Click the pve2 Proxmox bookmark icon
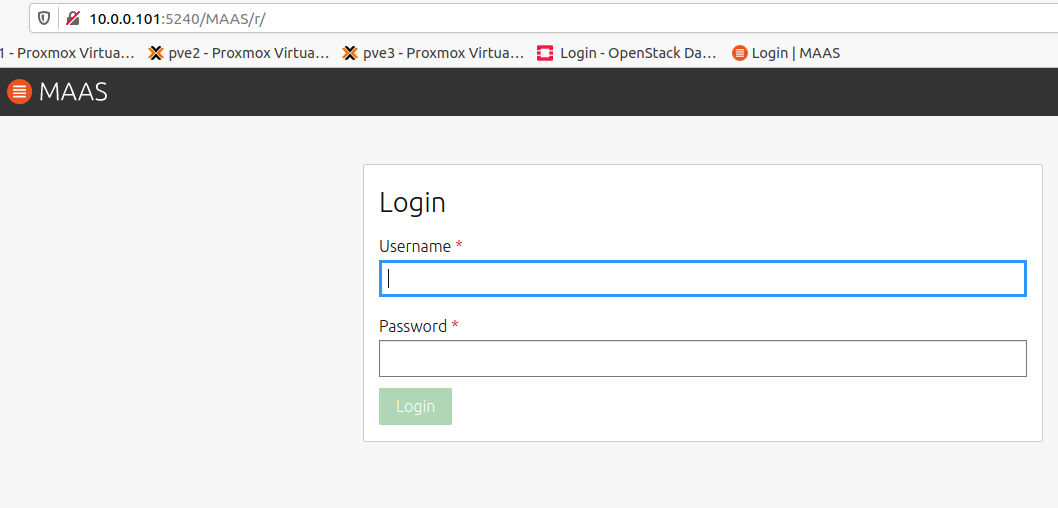Image resolution: width=1058 pixels, height=508 pixels. coord(156,53)
